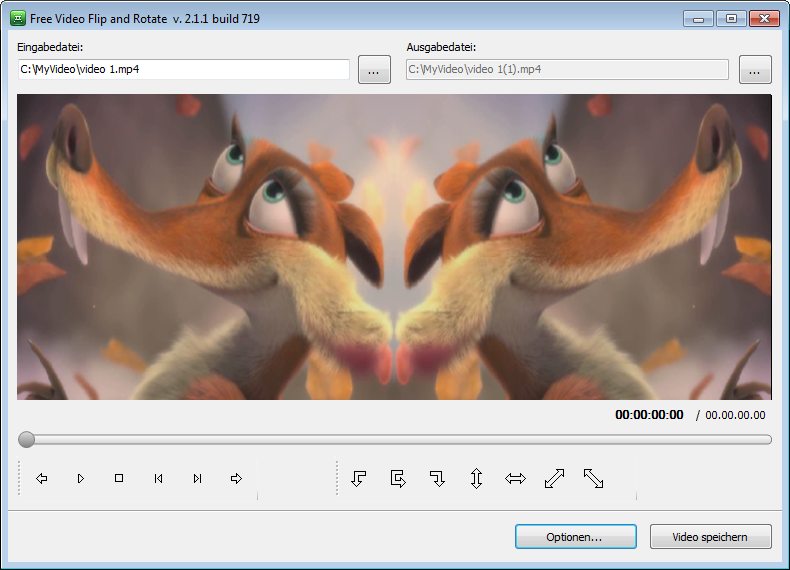Browse for the Ausgabedatei output file
Screen dimensions: 790x570
pos(755,70)
